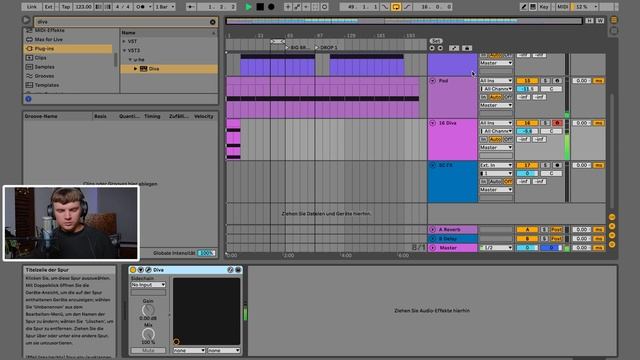Viewport: 640px width, 360px height.
Task: Click the Pad track volume value field
Action: (x=527, y=89)
